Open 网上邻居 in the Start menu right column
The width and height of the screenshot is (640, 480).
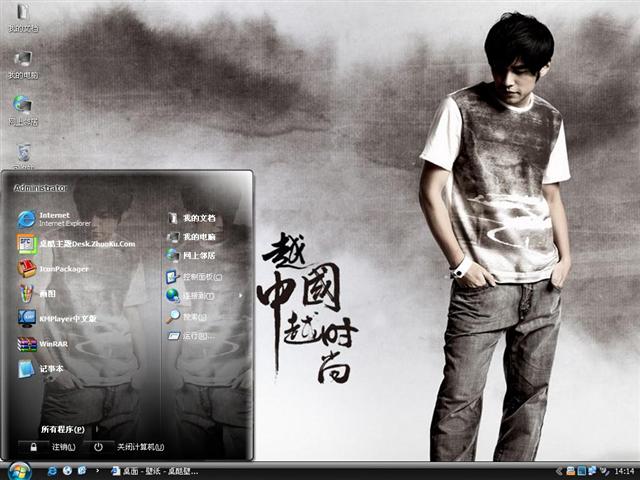pos(191,256)
